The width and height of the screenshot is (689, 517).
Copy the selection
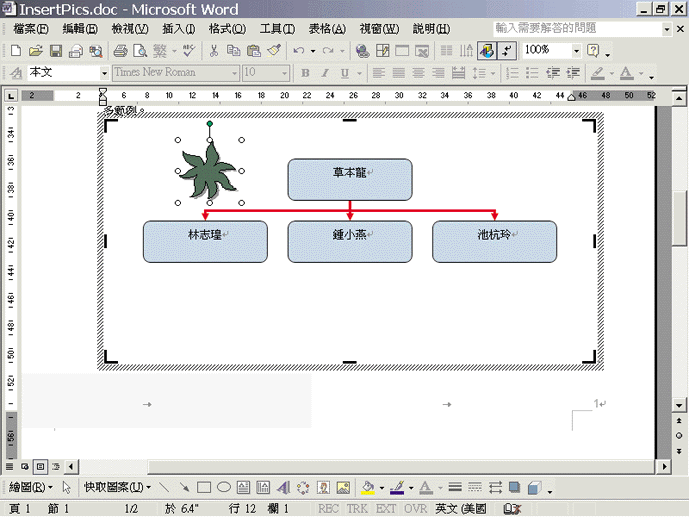click(233, 51)
